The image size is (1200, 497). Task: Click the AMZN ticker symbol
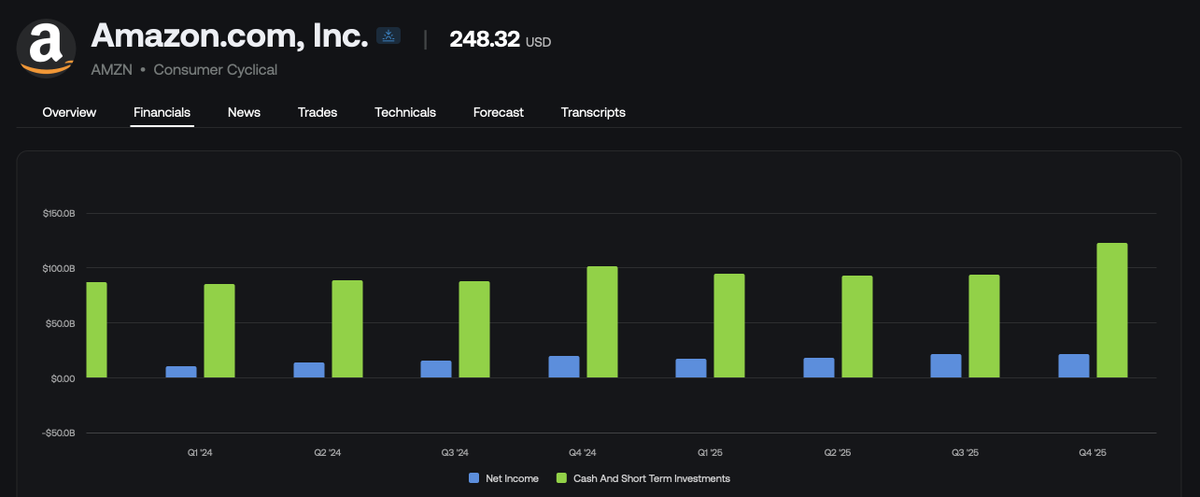tap(111, 69)
